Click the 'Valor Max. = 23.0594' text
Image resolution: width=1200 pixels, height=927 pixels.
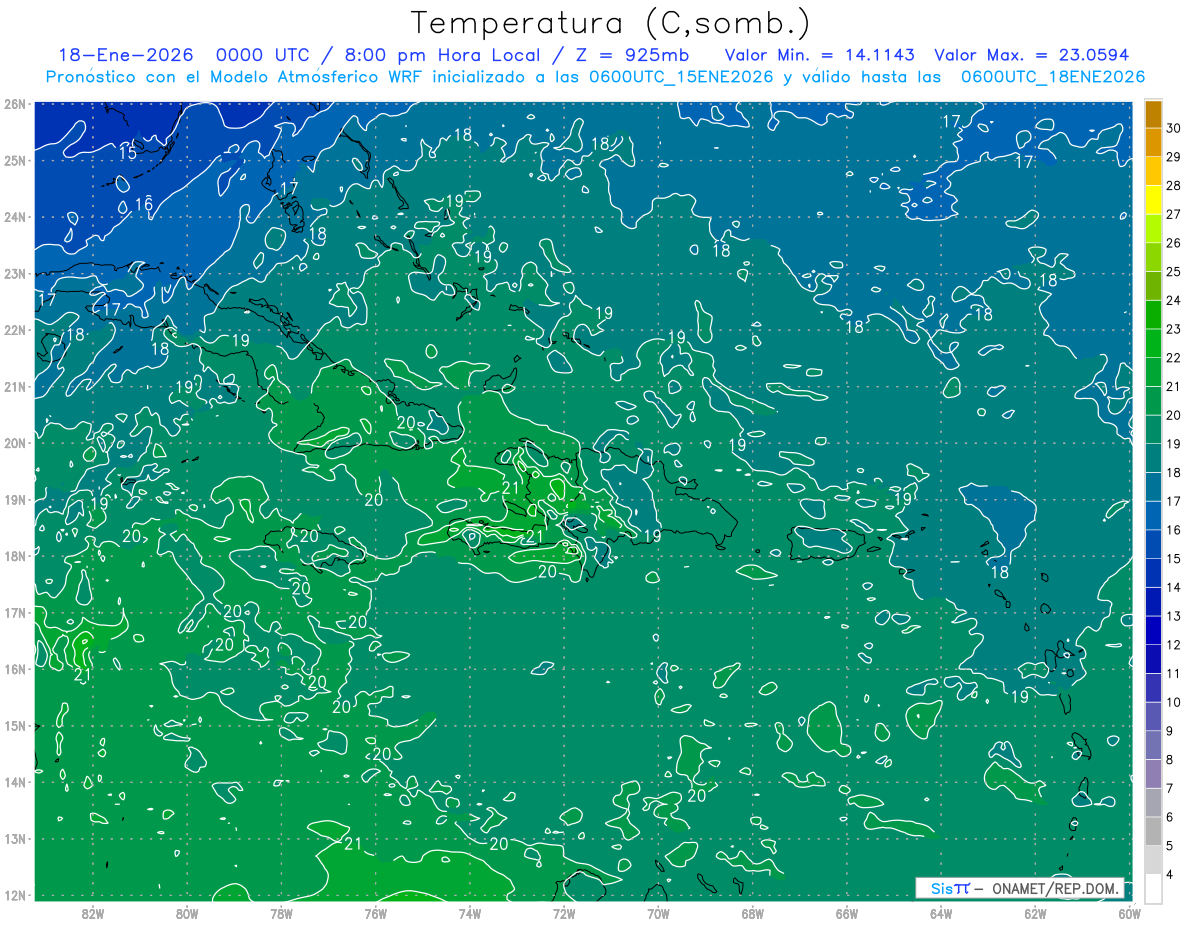(x=1032, y=55)
